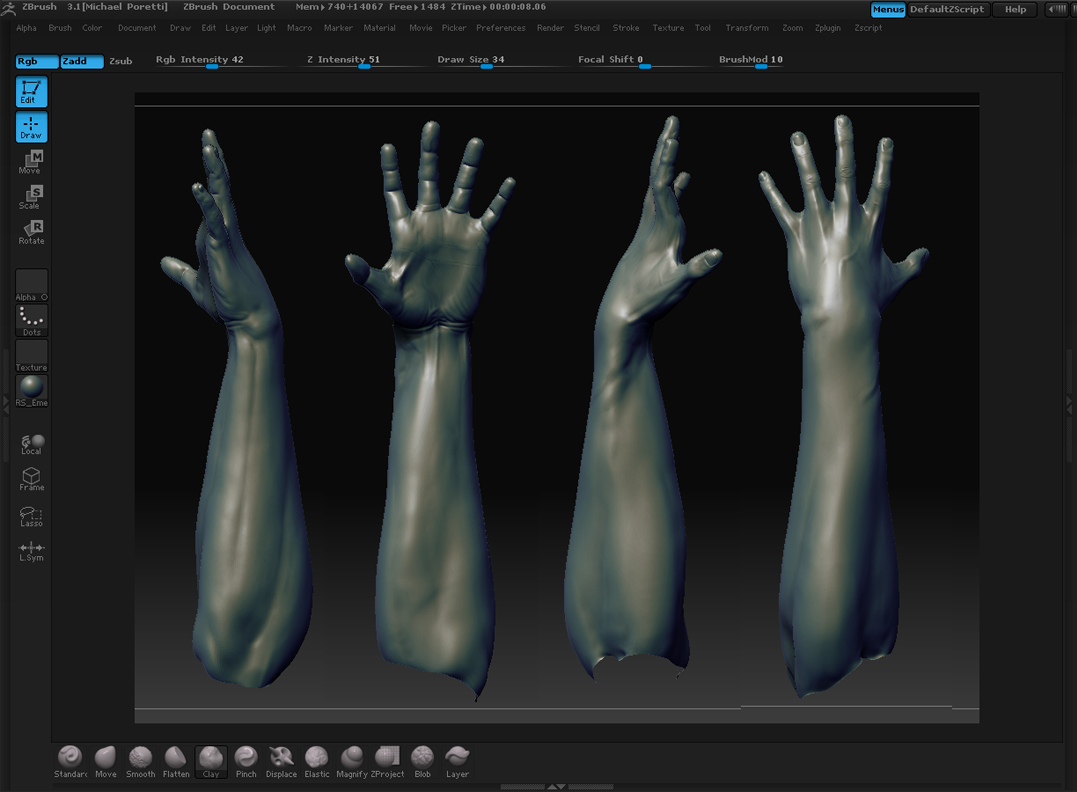Select the Displace brush

point(281,762)
